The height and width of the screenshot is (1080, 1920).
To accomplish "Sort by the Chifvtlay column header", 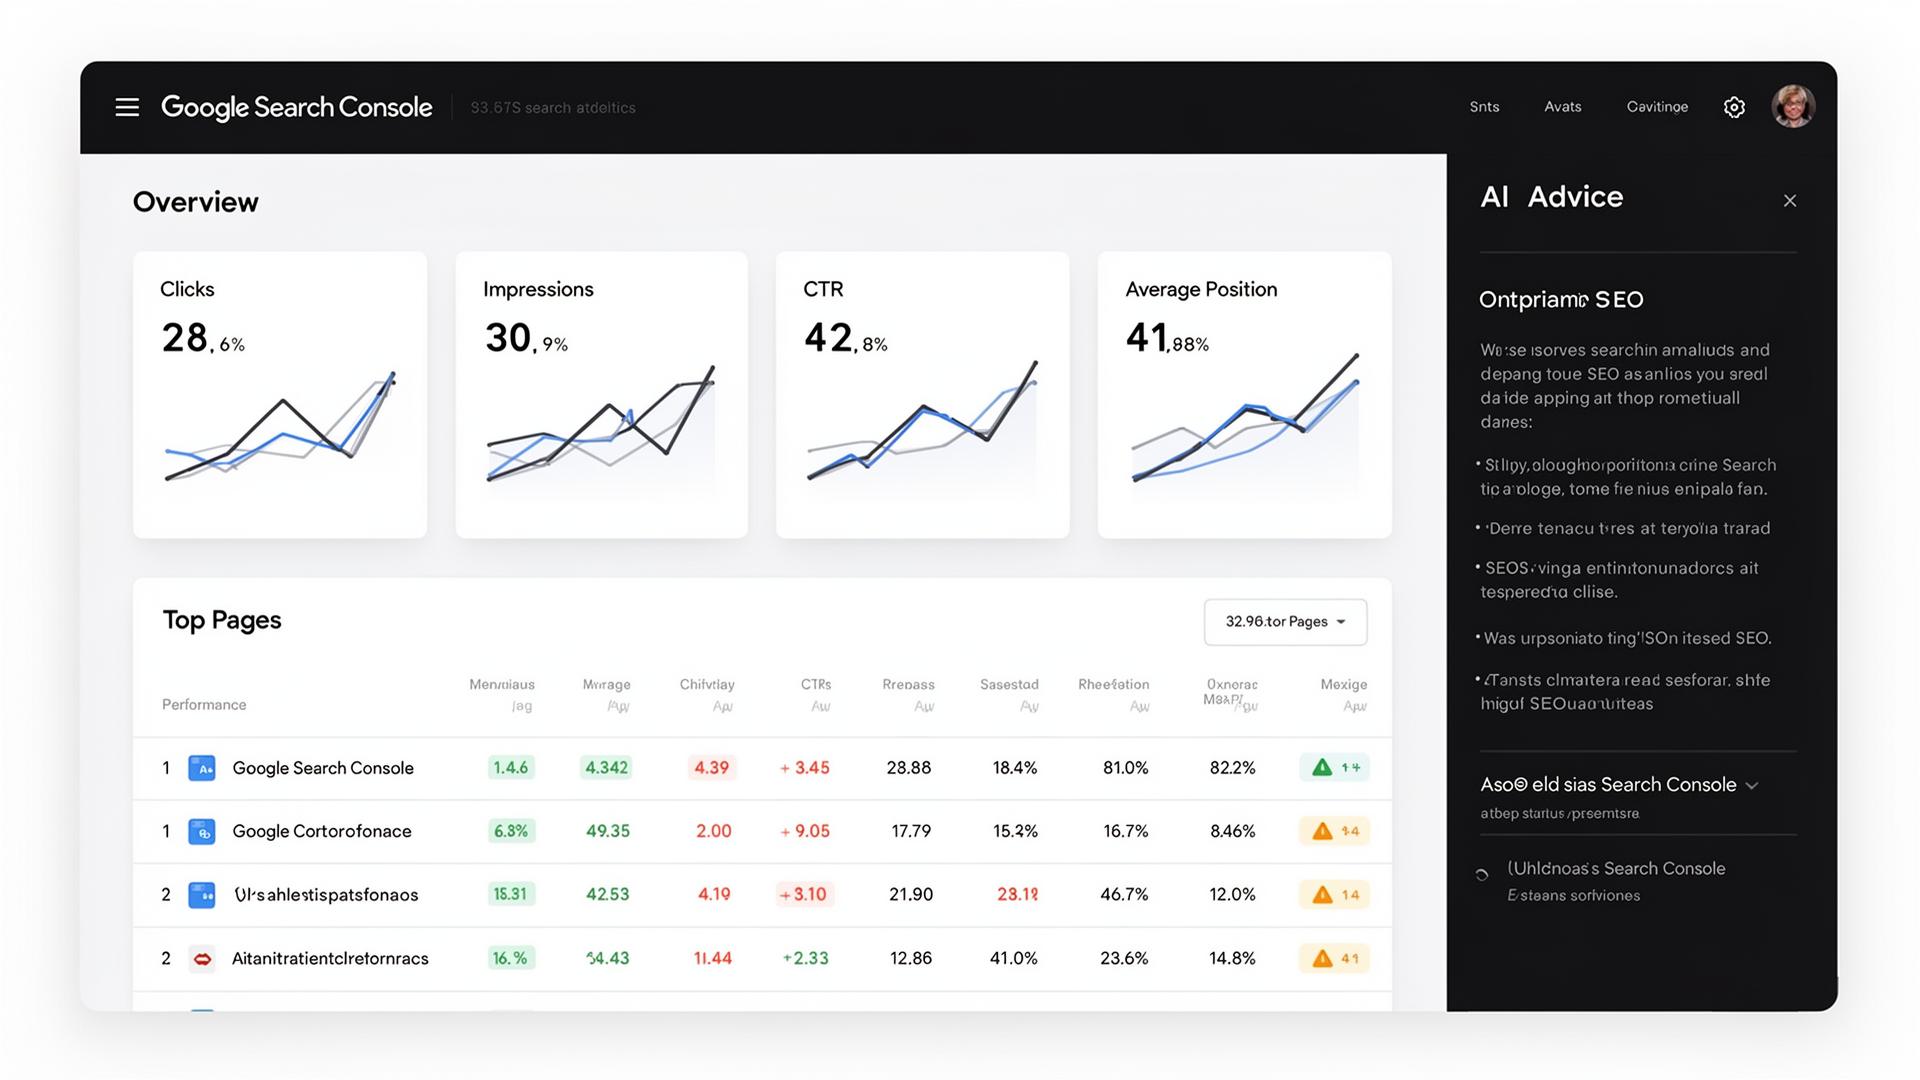I will pyautogui.click(x=707, y=685).
